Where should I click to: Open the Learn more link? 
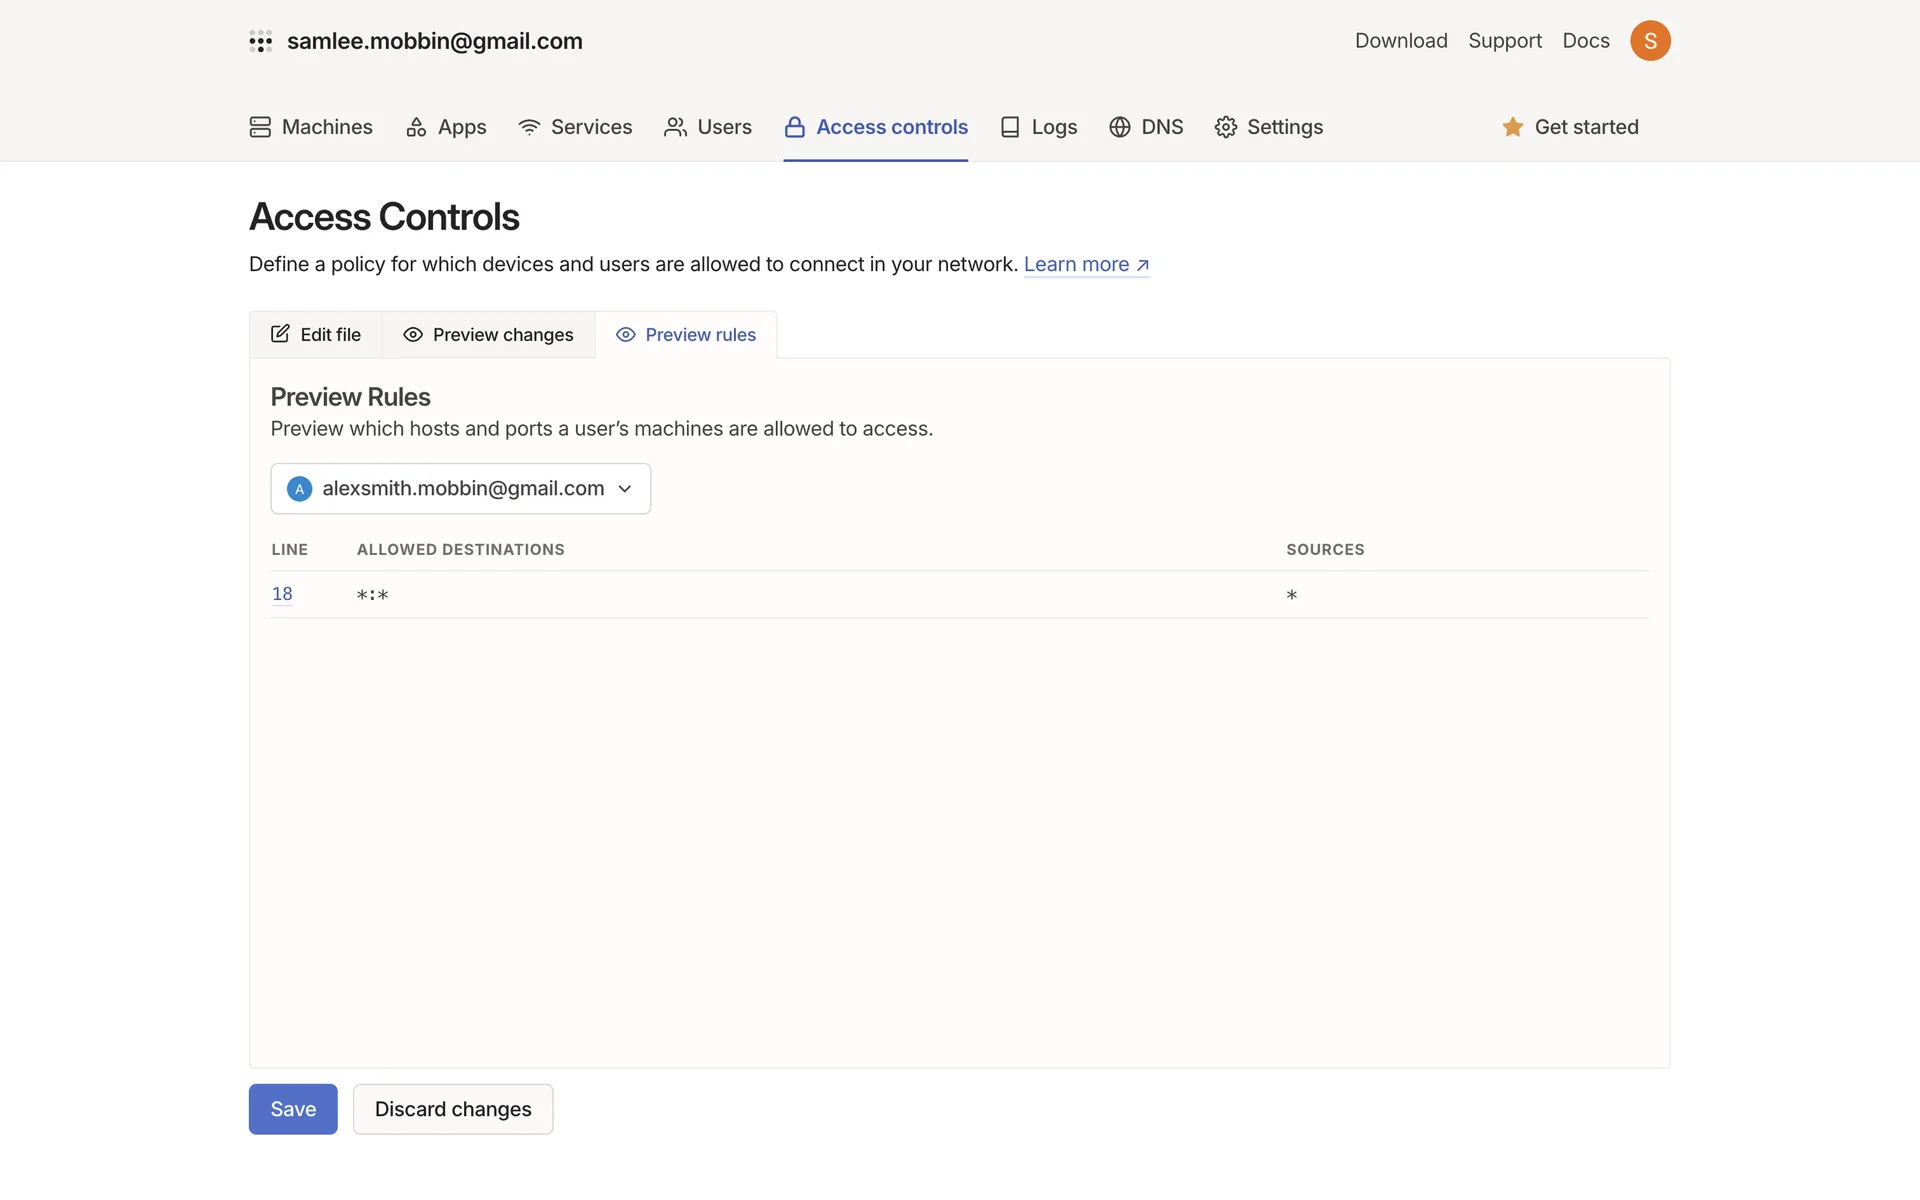point(1085,265)
